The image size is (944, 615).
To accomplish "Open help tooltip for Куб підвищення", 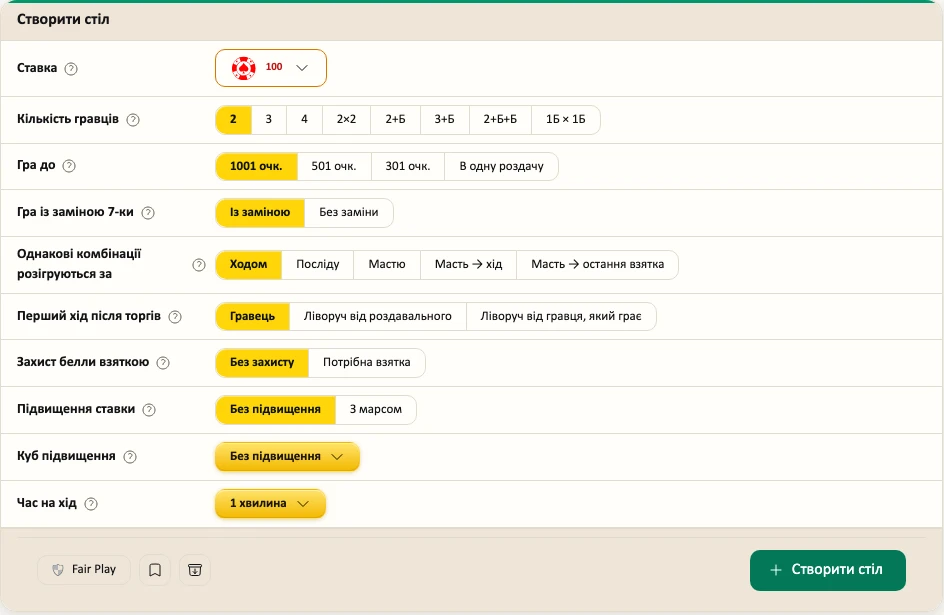I will [129, 457].
